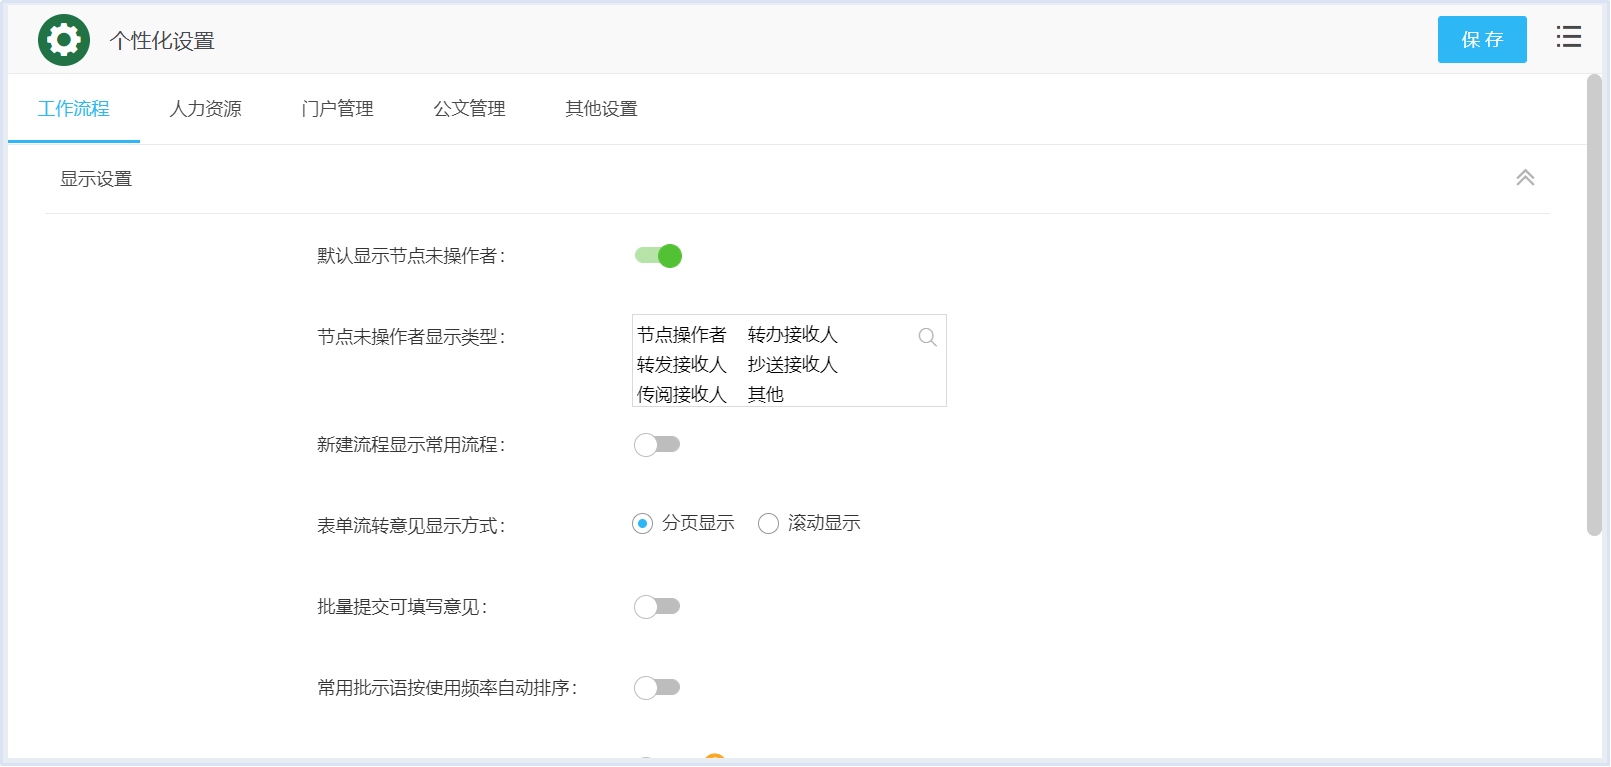
Task: Enable 常用批示语按使用频率自动排序 switch
Action: [657, 687]
